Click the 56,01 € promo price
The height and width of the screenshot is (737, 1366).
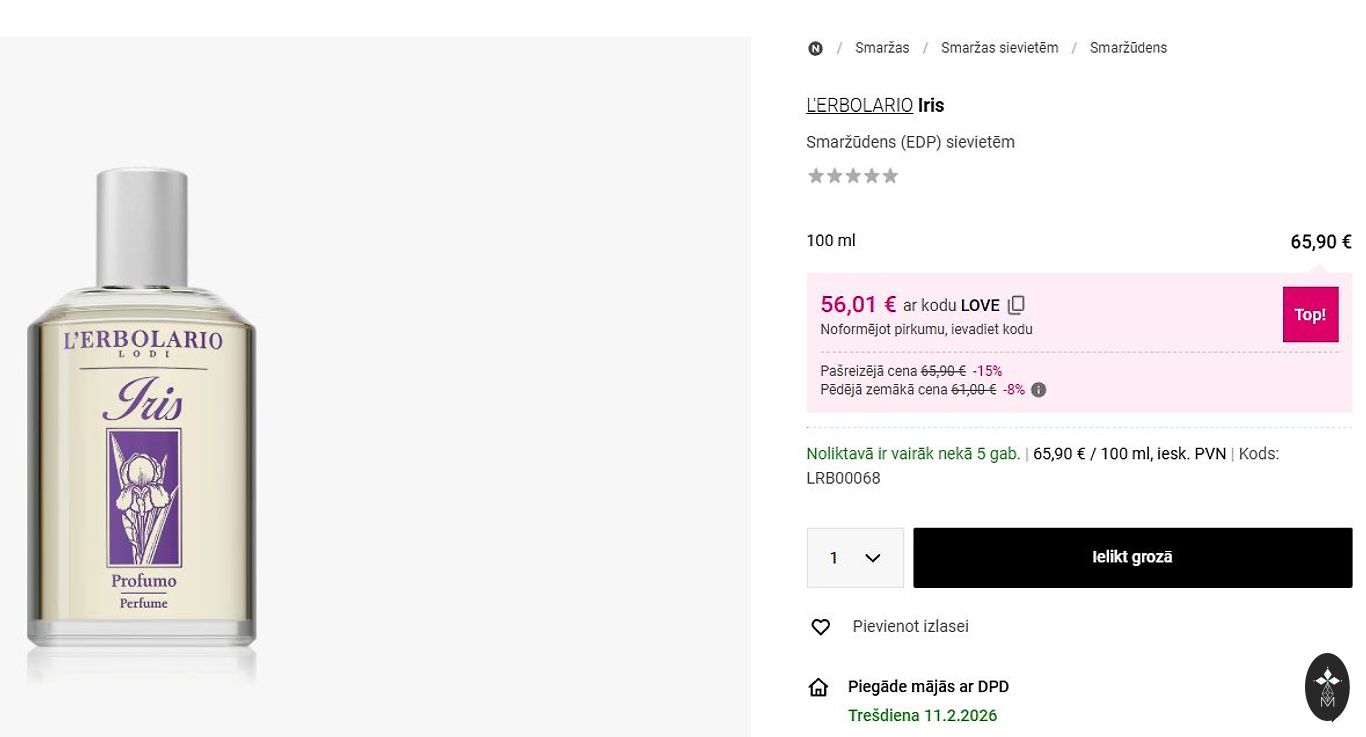pos(858,304)
